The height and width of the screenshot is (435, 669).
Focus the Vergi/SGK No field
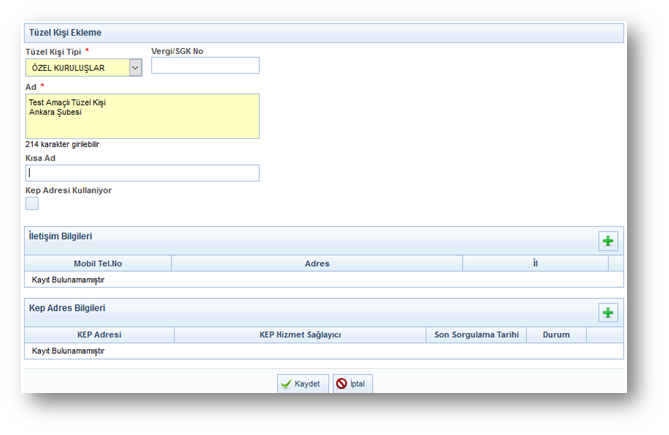click(x=204, y=66)
